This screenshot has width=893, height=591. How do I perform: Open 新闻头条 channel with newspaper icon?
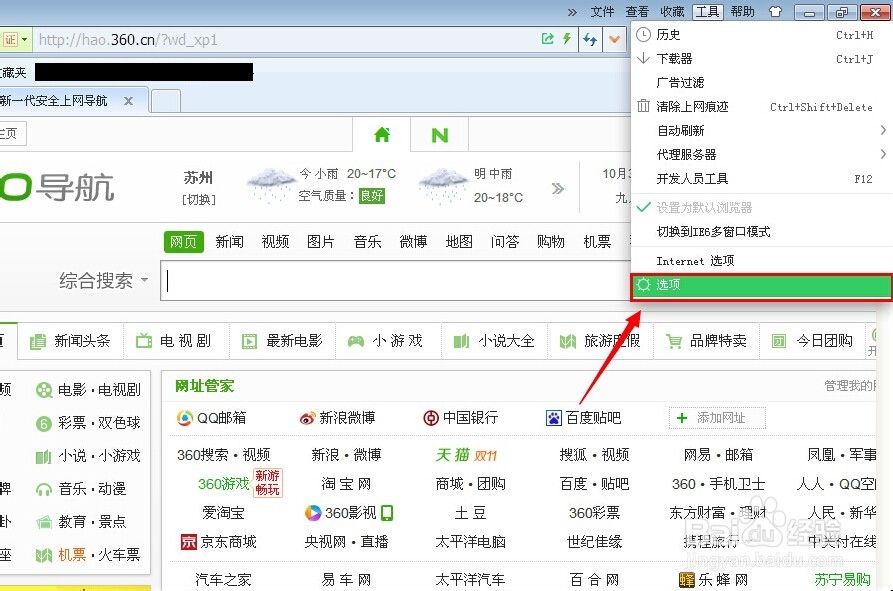click(69, 341)
